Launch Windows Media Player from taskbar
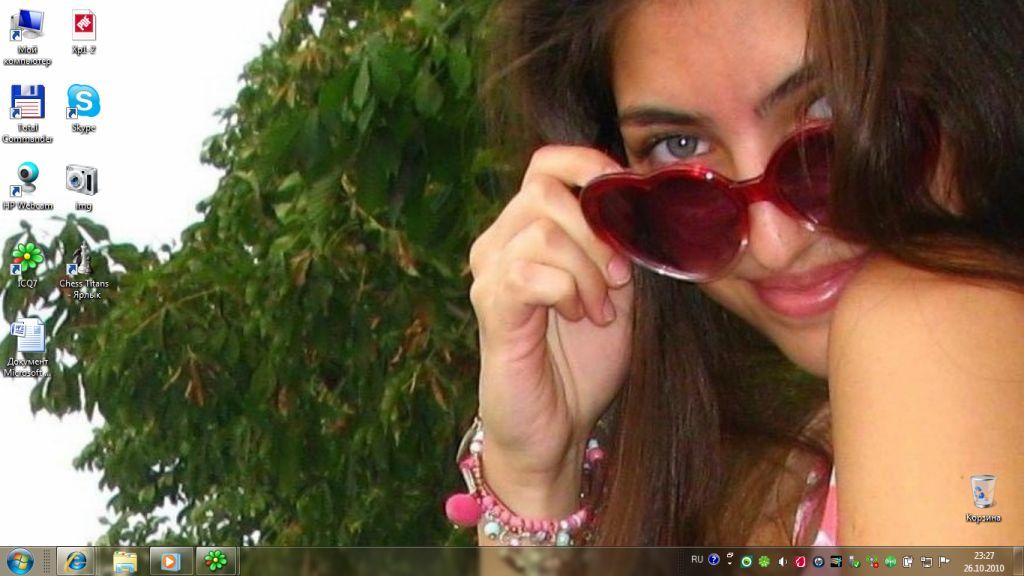 click(x=170, y=561)
